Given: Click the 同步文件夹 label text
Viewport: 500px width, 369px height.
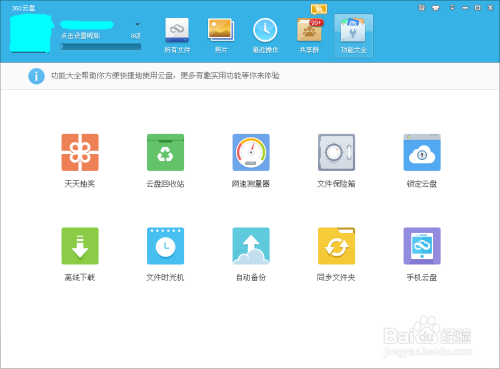Looking at the screenshot, I should point(336,277).
